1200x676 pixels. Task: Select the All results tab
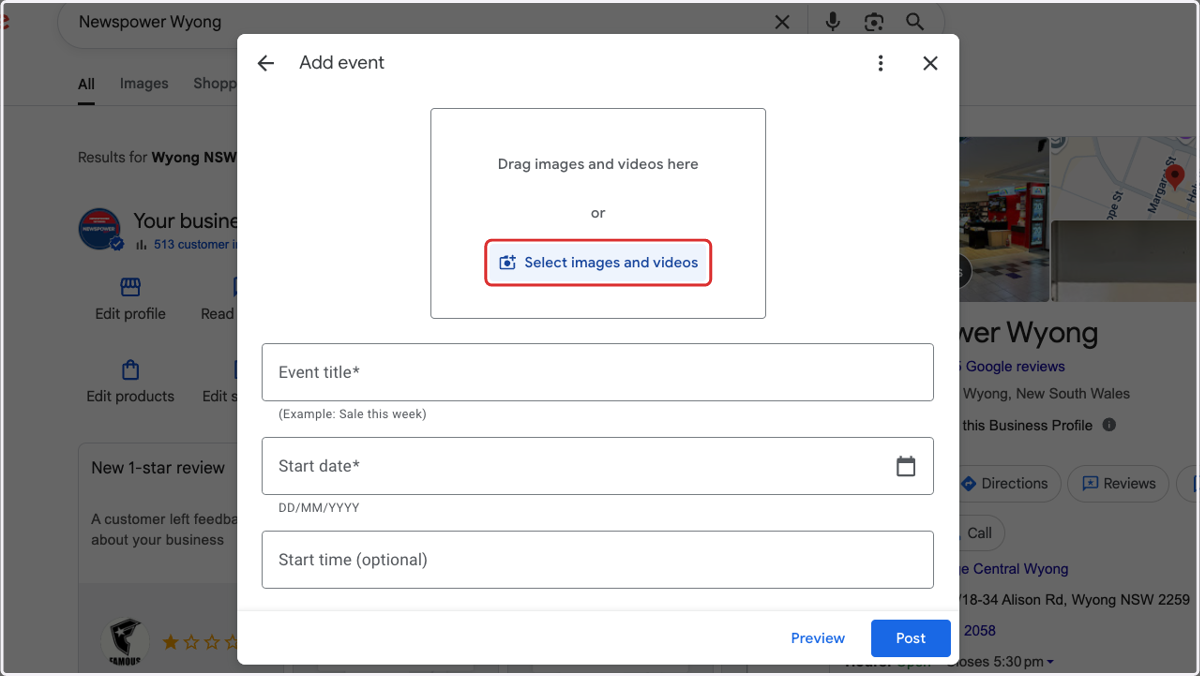[87, 84]
